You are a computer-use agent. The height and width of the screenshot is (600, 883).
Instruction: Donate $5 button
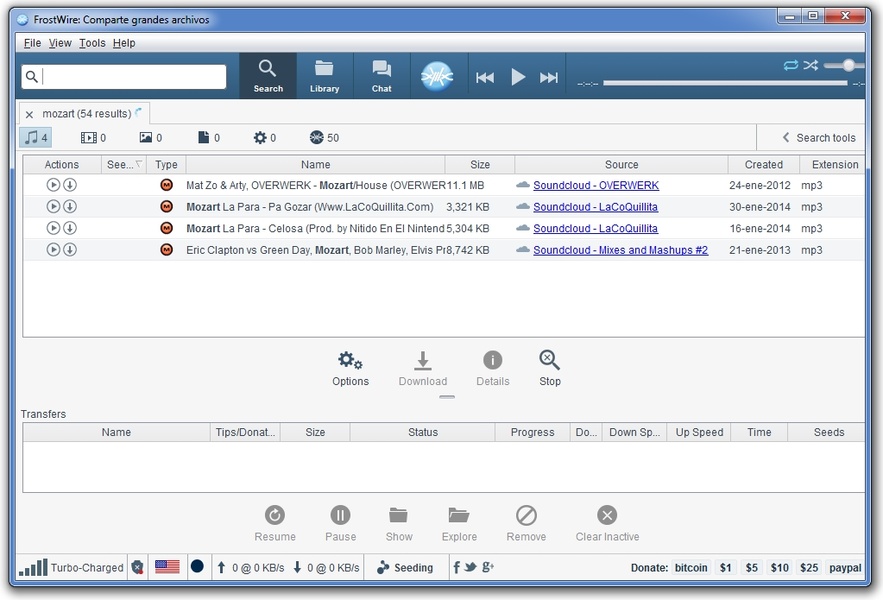point(752,567)
